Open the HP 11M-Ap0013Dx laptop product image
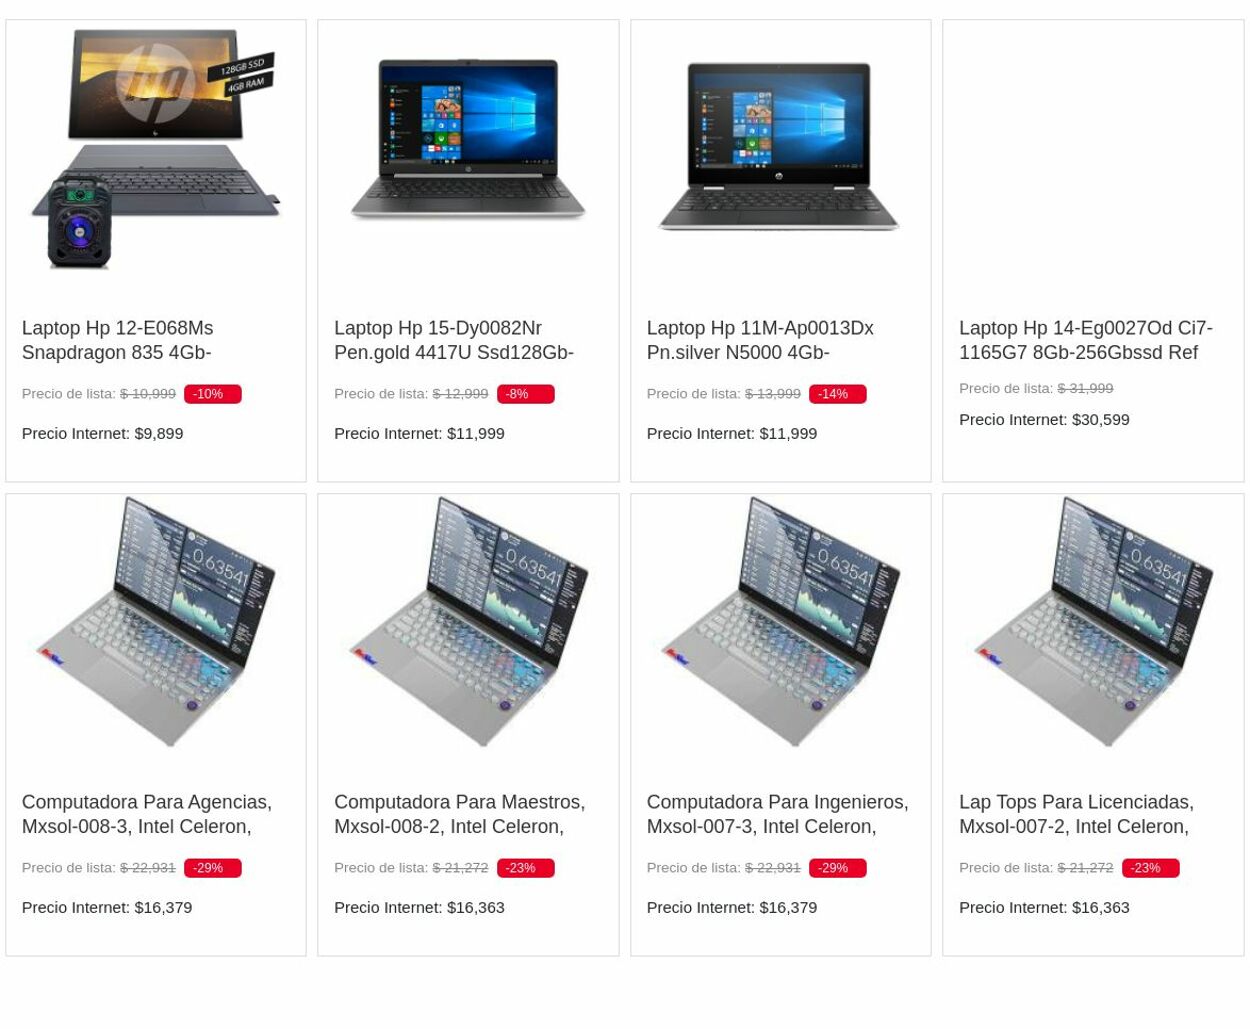 (x=779, y=146)
